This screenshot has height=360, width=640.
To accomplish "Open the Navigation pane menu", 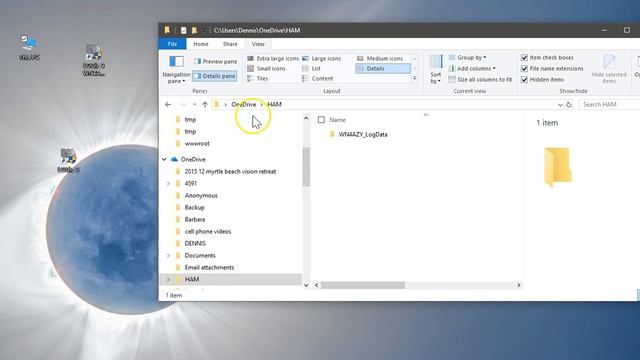I will [x=176, y=70].
